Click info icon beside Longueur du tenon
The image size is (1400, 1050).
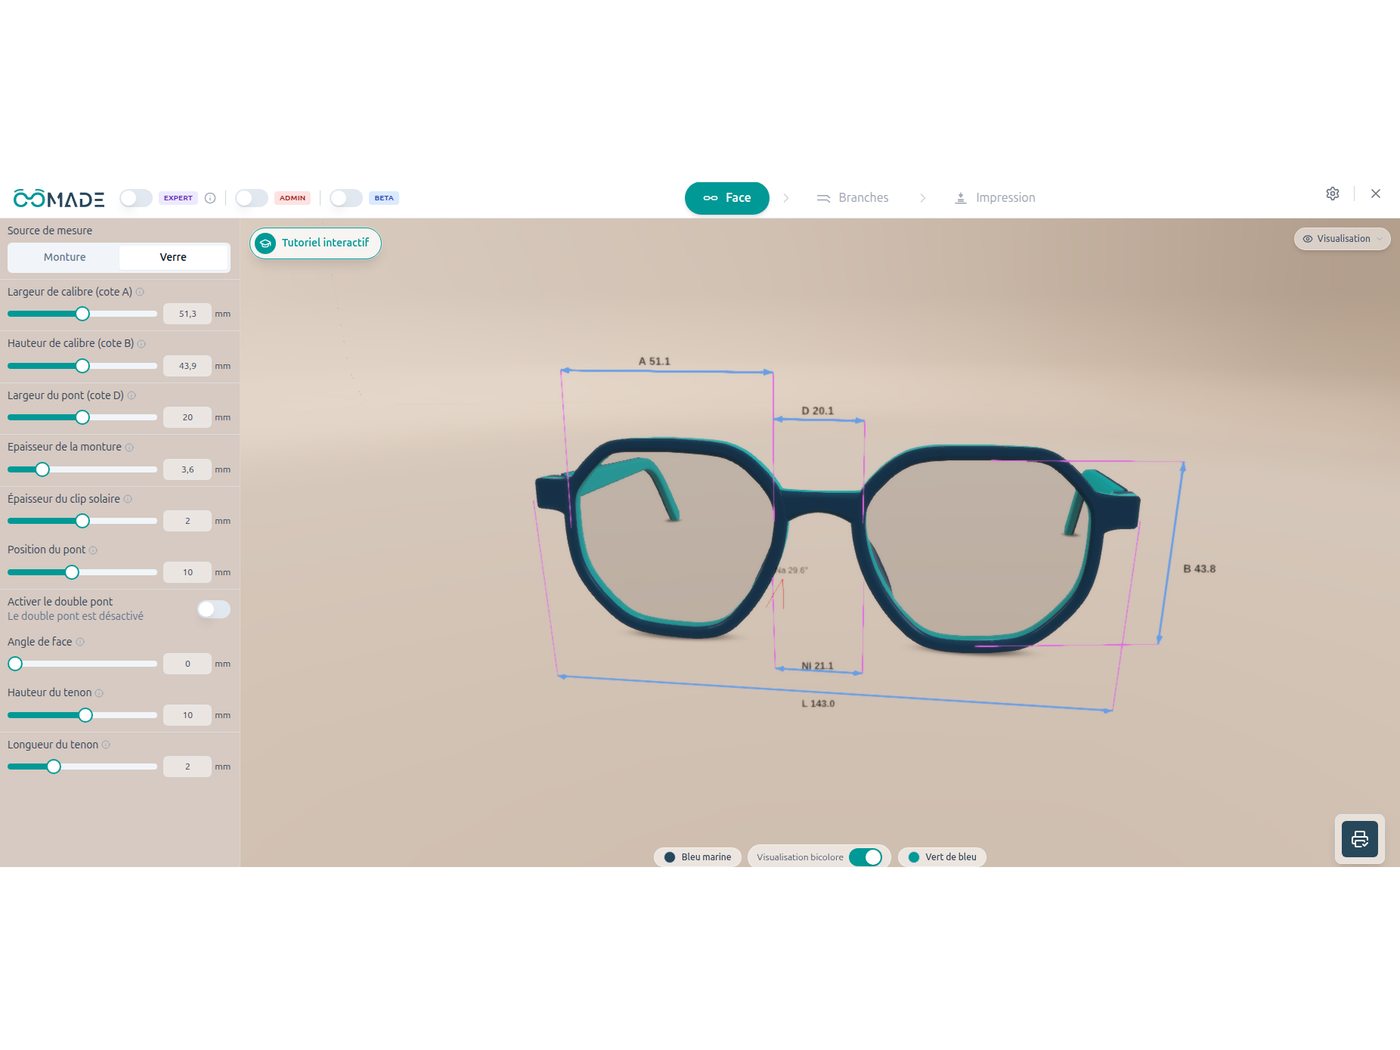point(106,745)
